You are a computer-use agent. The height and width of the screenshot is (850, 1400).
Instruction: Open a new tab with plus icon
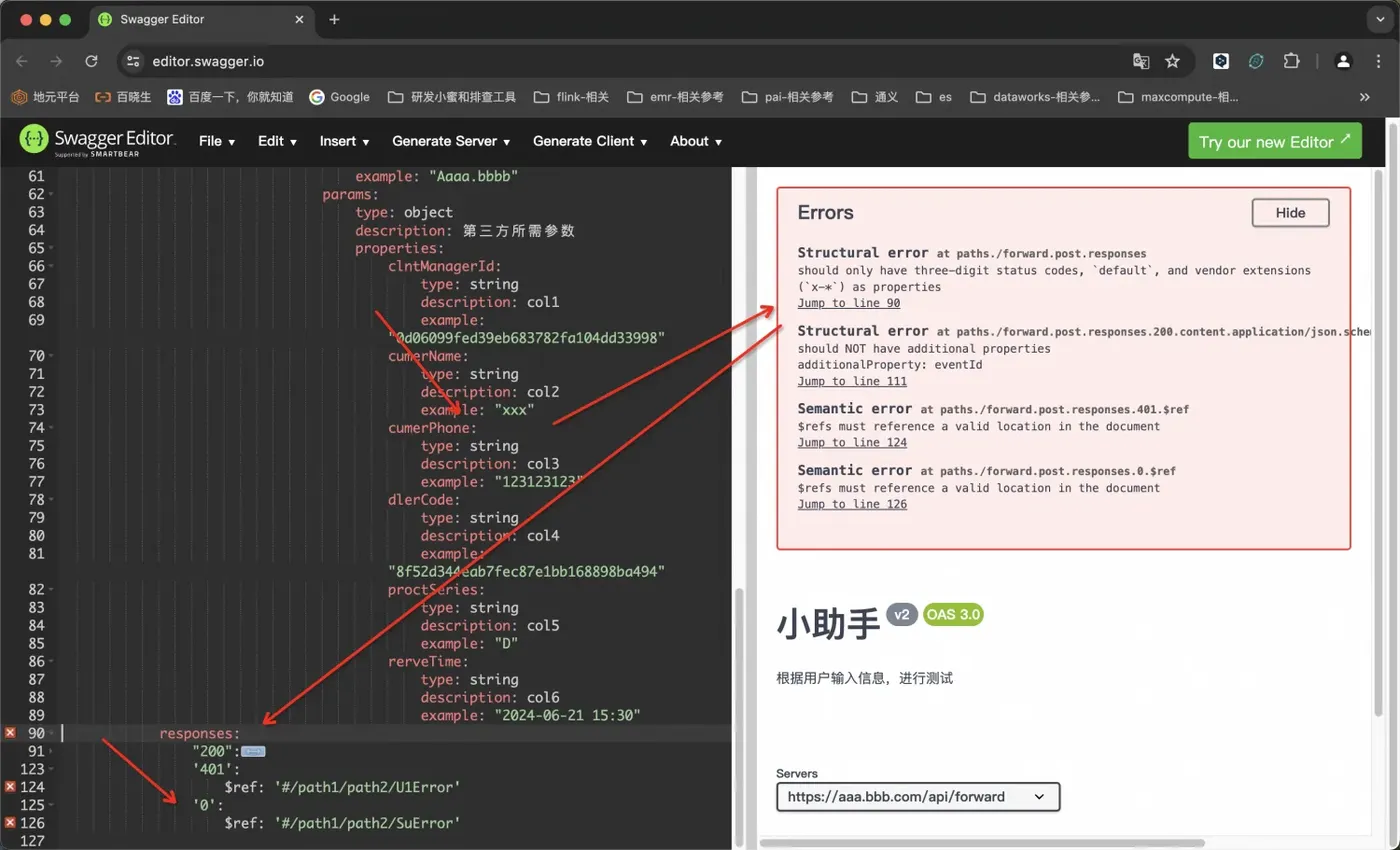click(334, 19)
